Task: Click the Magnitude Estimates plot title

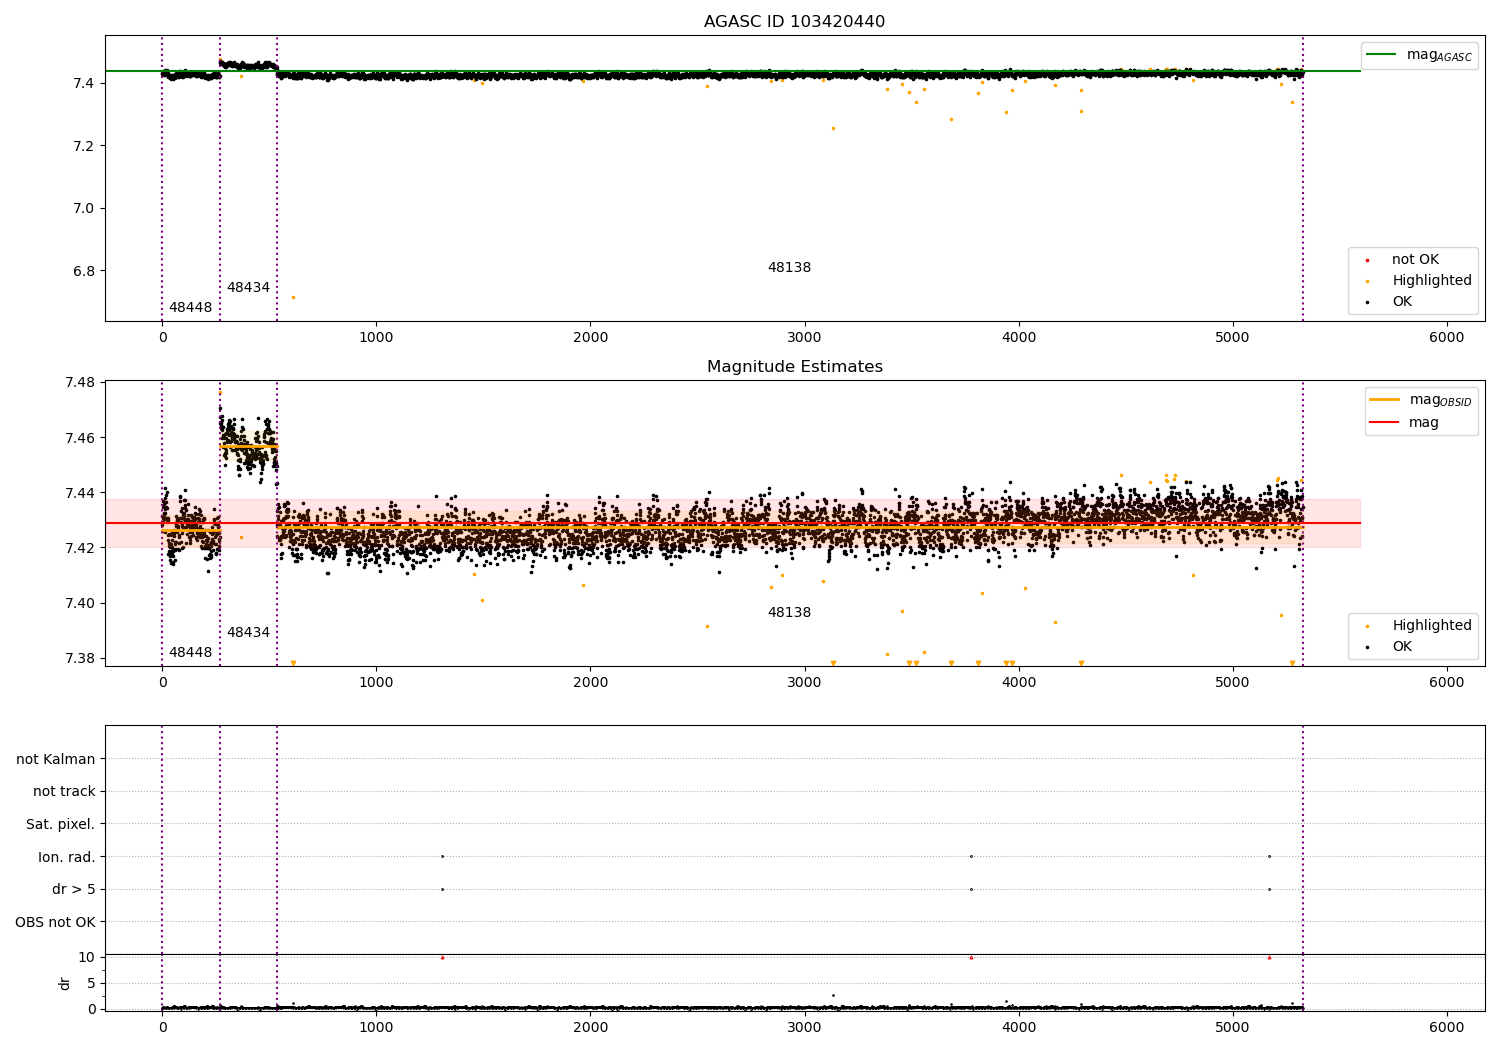Action: (794, 367)
